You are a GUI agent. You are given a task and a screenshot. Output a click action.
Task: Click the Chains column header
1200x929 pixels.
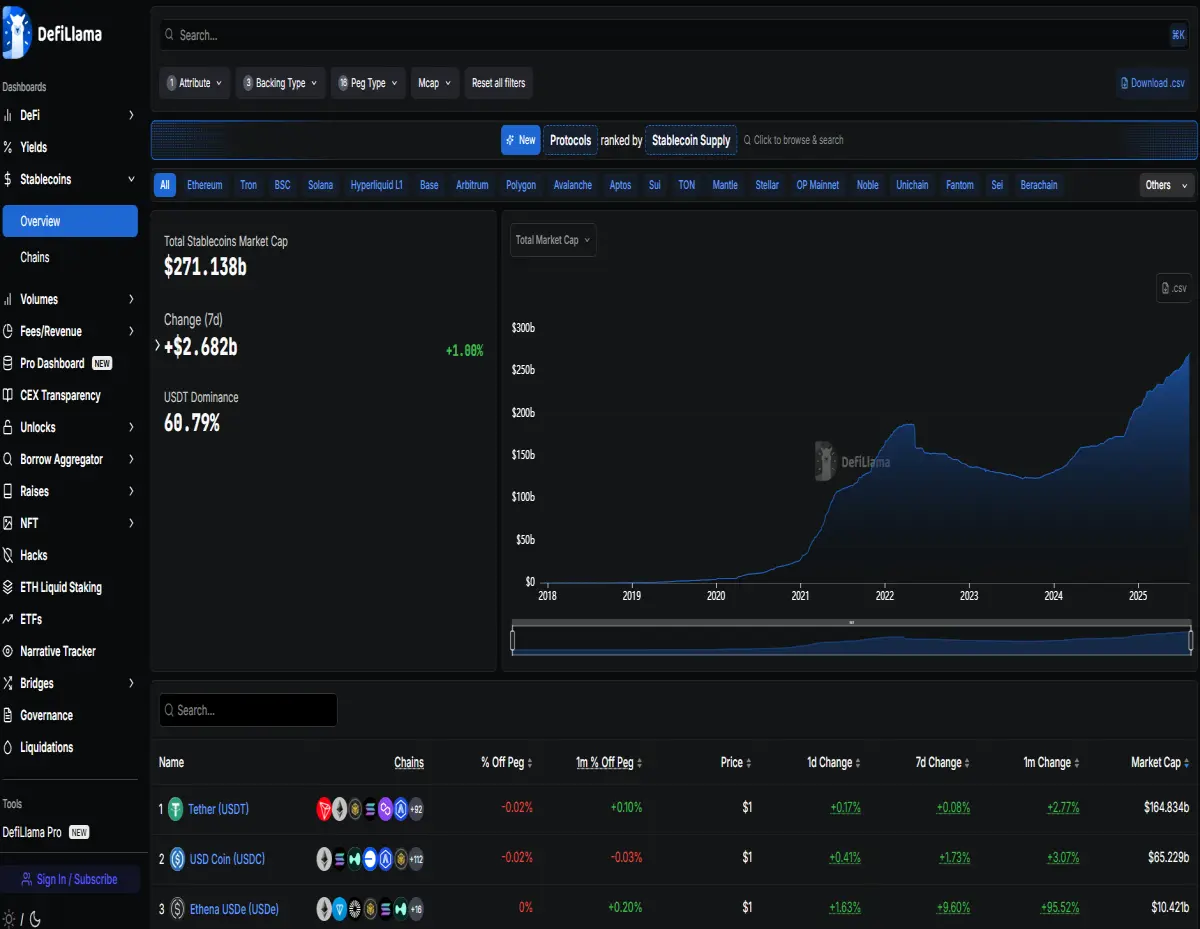409,763
